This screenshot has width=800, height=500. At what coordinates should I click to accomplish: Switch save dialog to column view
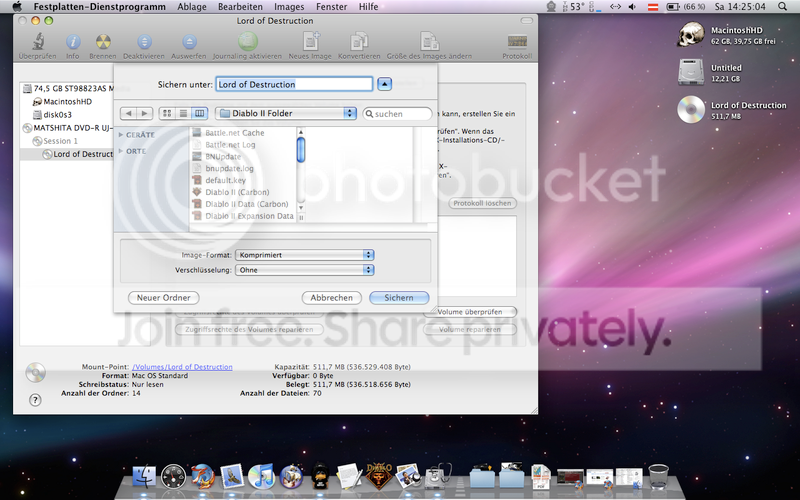coord(199,113)
